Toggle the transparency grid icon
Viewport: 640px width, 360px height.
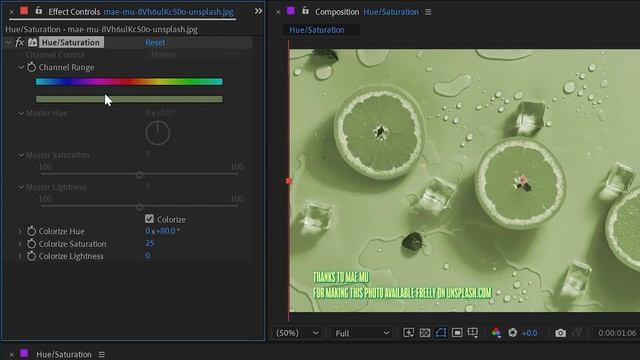424,333
